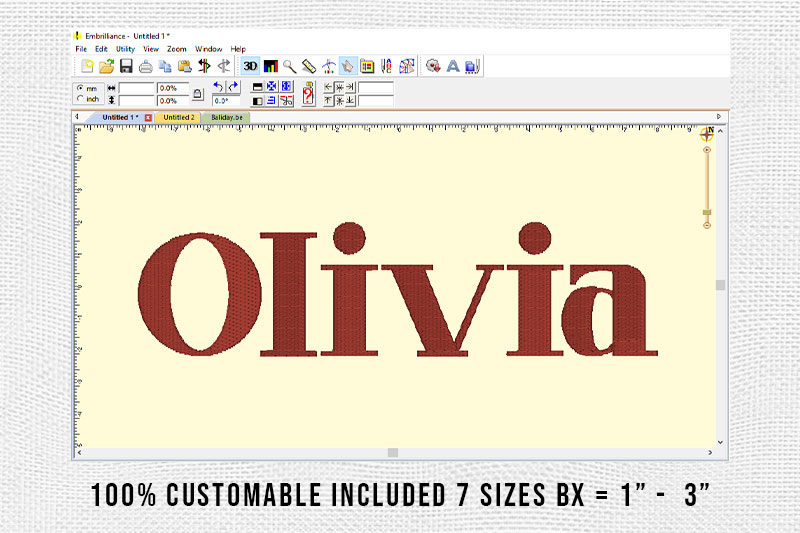Click the thread spool with red arrow
Image resolution: width=800 pixels, height=533 pixels.
(x=433, y=66)
